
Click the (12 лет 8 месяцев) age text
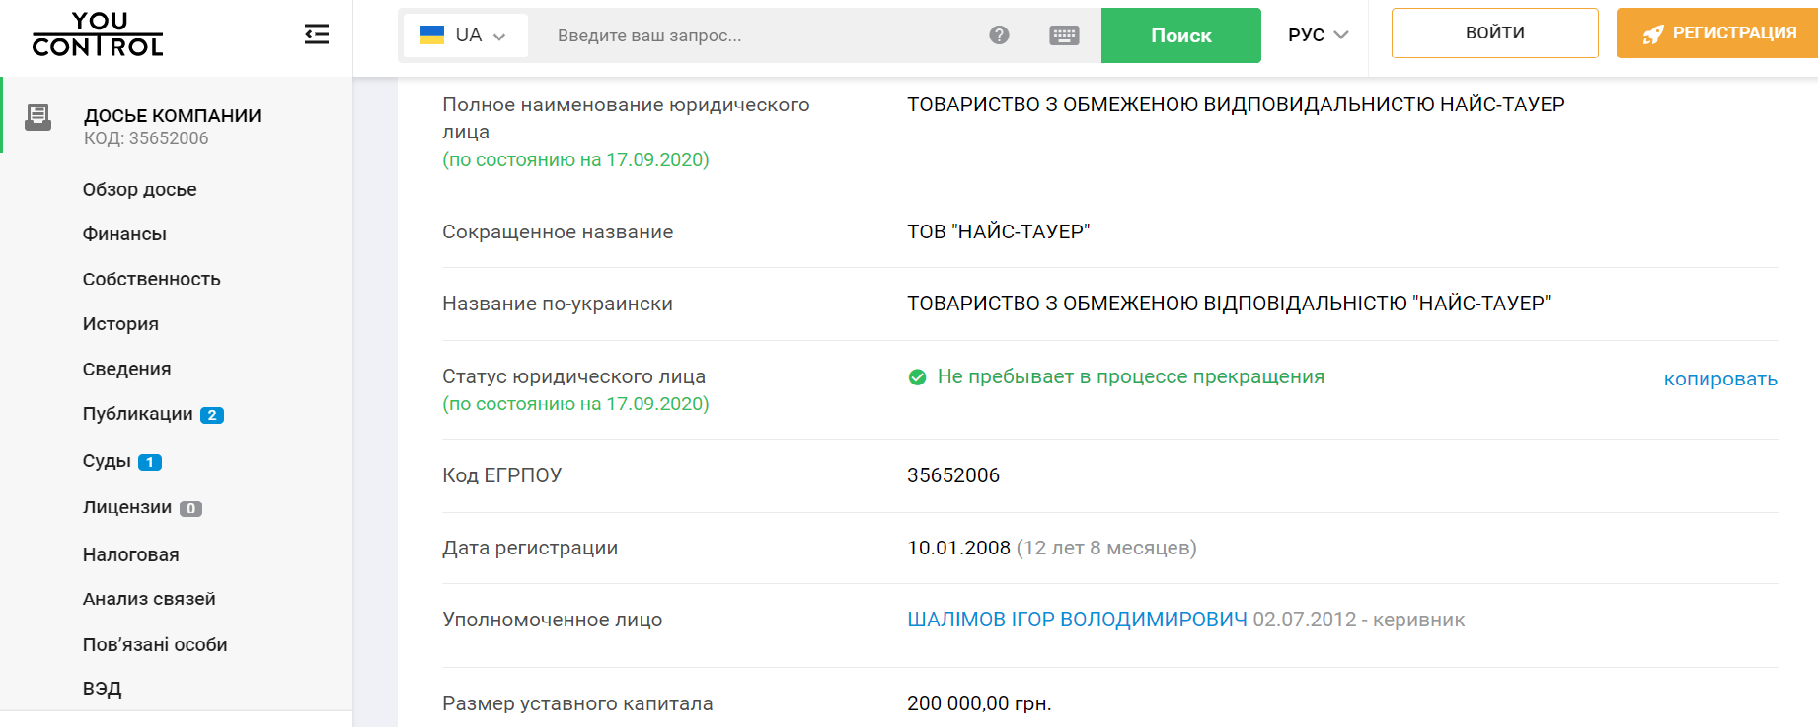coord(1106,547)
